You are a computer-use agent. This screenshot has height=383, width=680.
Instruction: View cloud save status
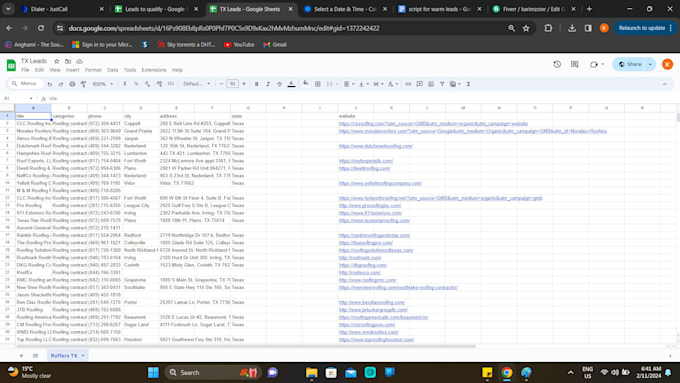[79, 61]
